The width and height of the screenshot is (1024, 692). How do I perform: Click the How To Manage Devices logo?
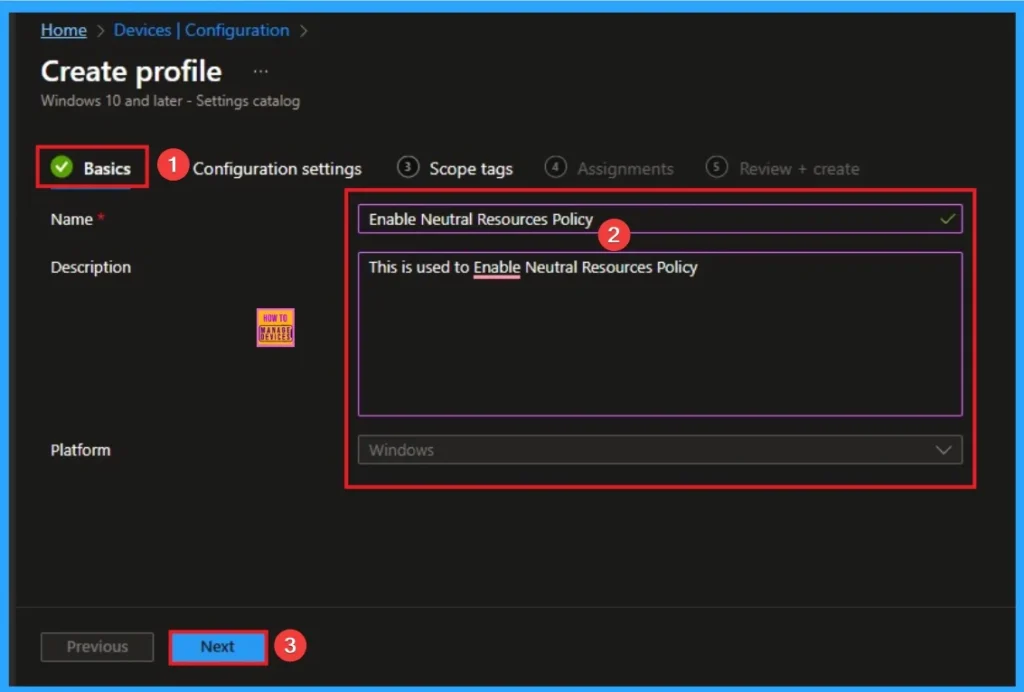pos(275,327)
